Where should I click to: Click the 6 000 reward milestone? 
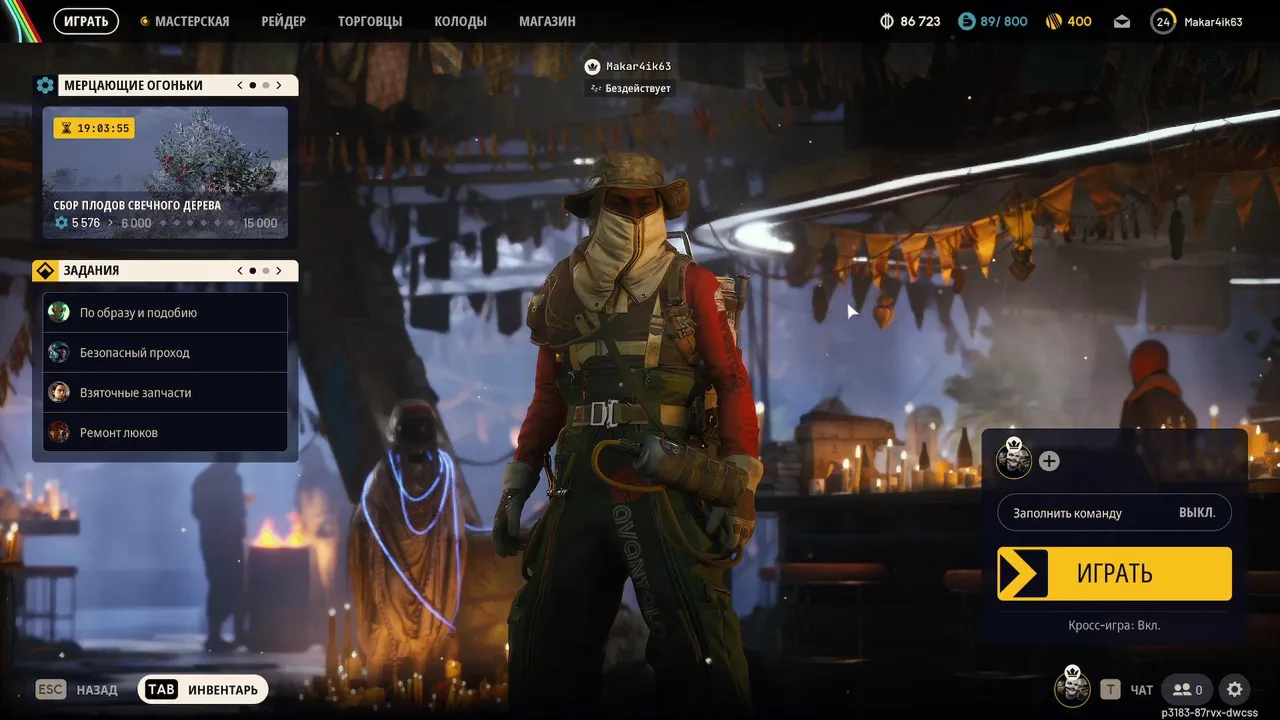[136, 223]
